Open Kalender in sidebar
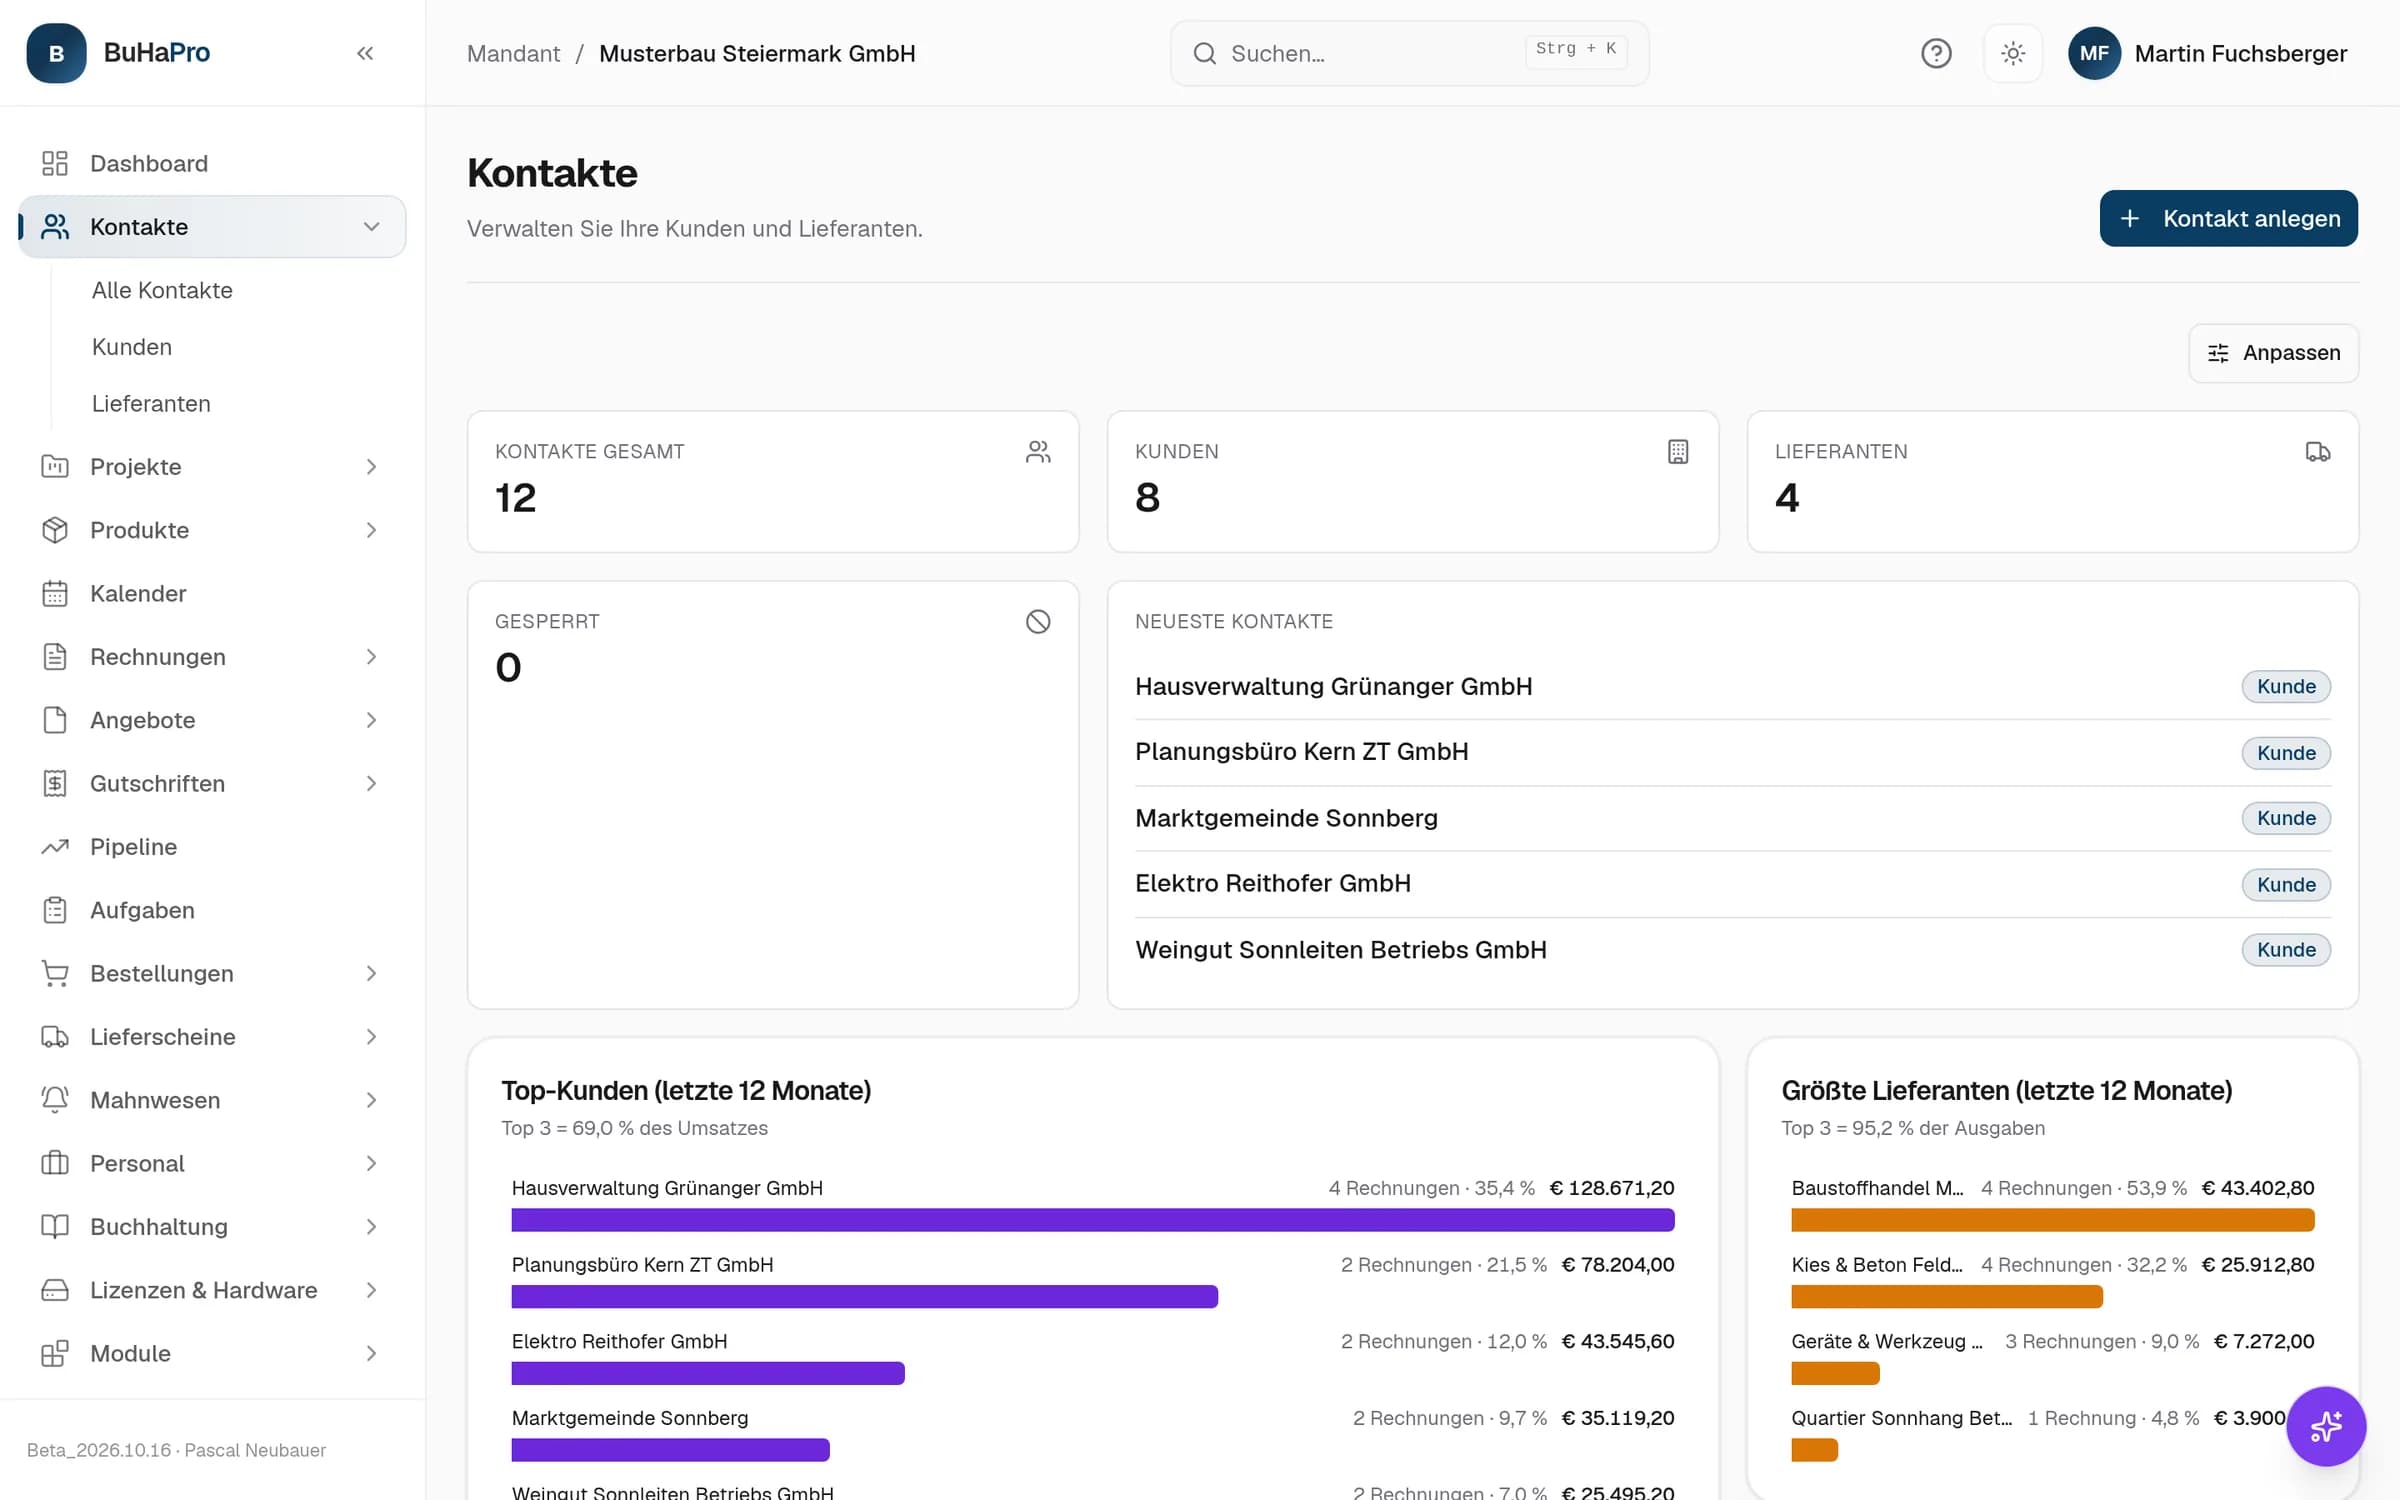The height and width of the screenshot is (1500, 2400). [x=212, y=593]
